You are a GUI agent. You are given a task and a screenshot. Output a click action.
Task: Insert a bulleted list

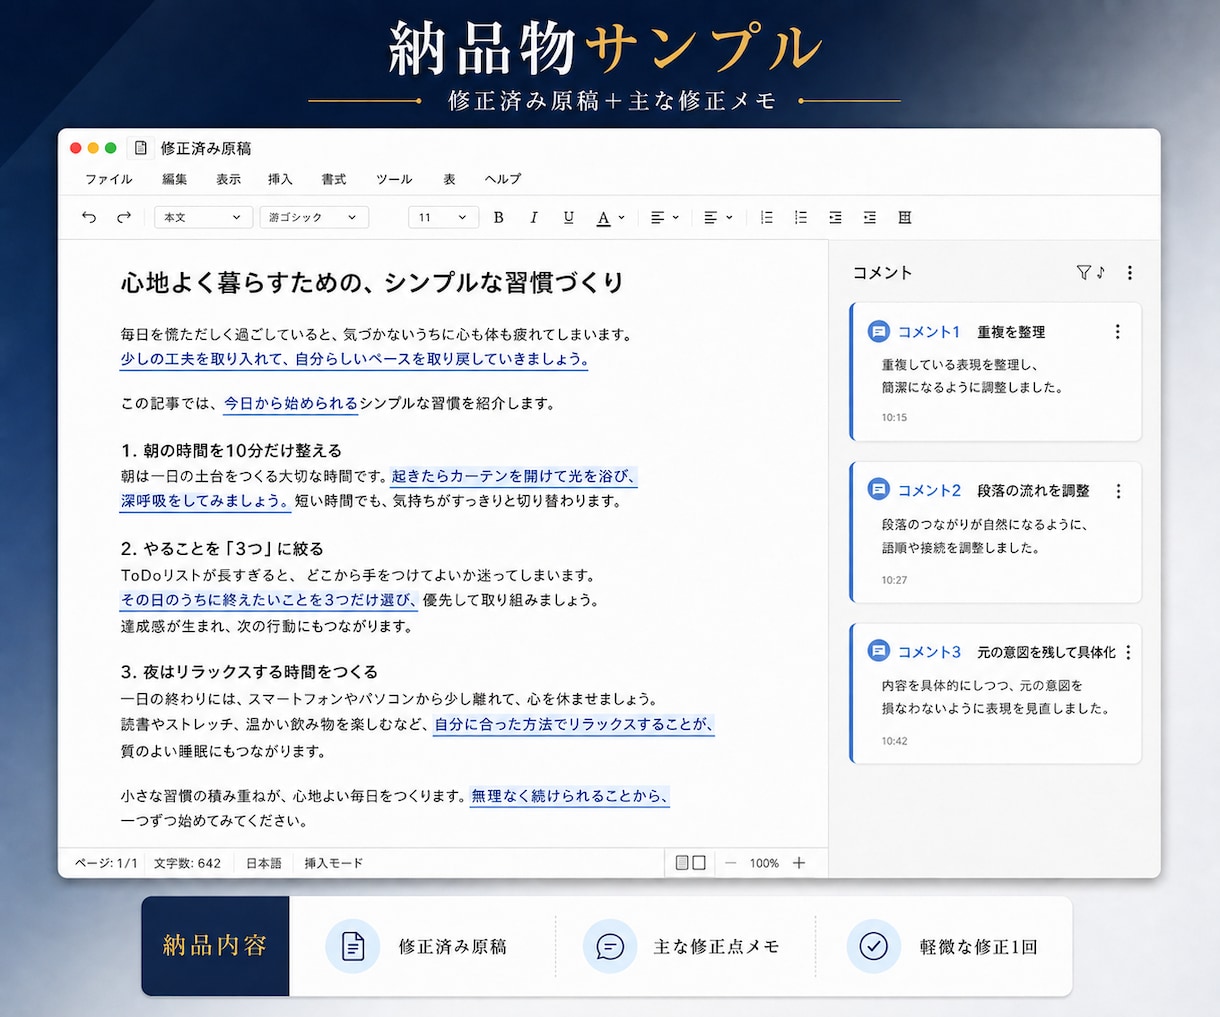[x=801, y=217]
